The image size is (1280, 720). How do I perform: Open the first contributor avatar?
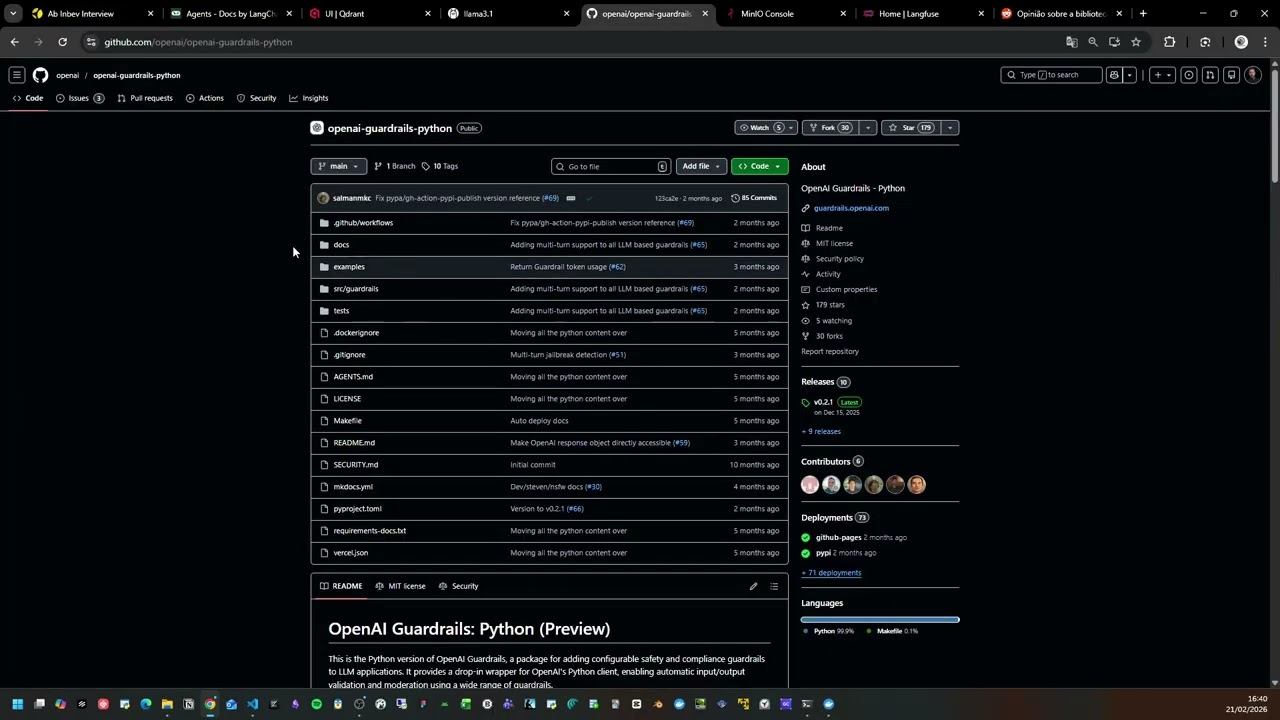810,485
